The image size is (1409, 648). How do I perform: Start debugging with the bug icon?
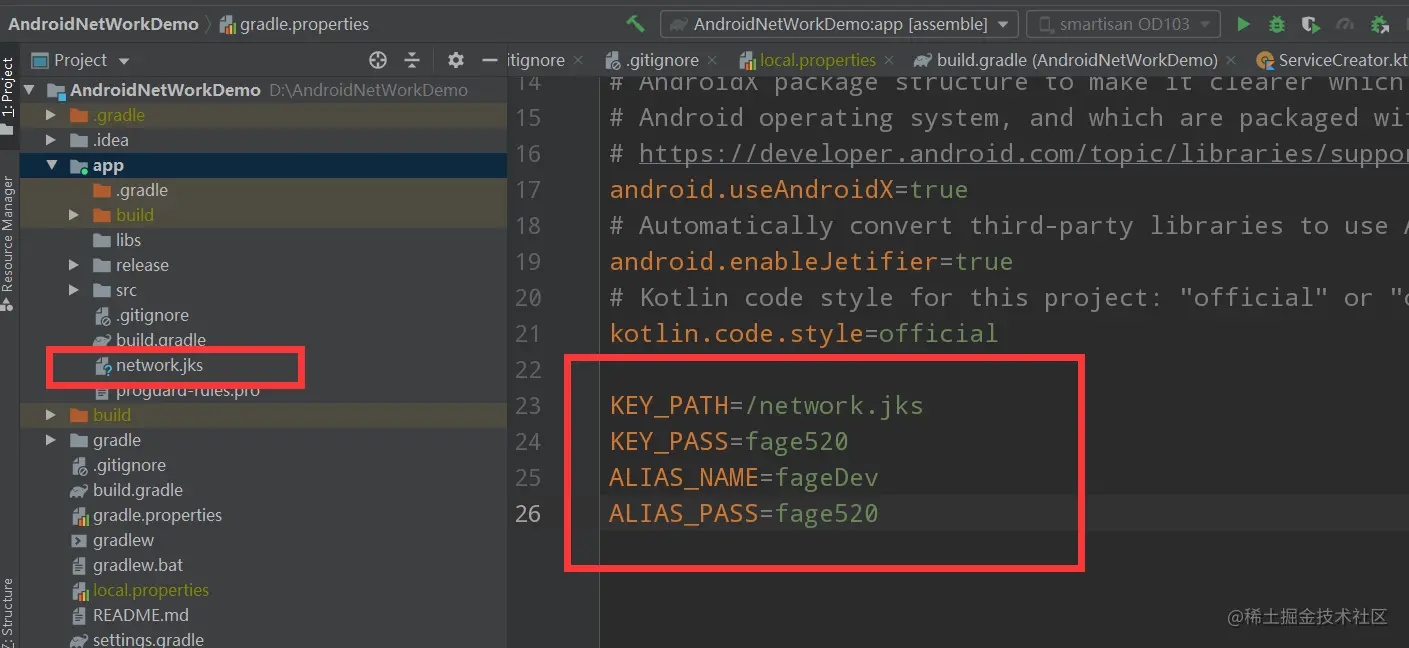(1277, 24)
